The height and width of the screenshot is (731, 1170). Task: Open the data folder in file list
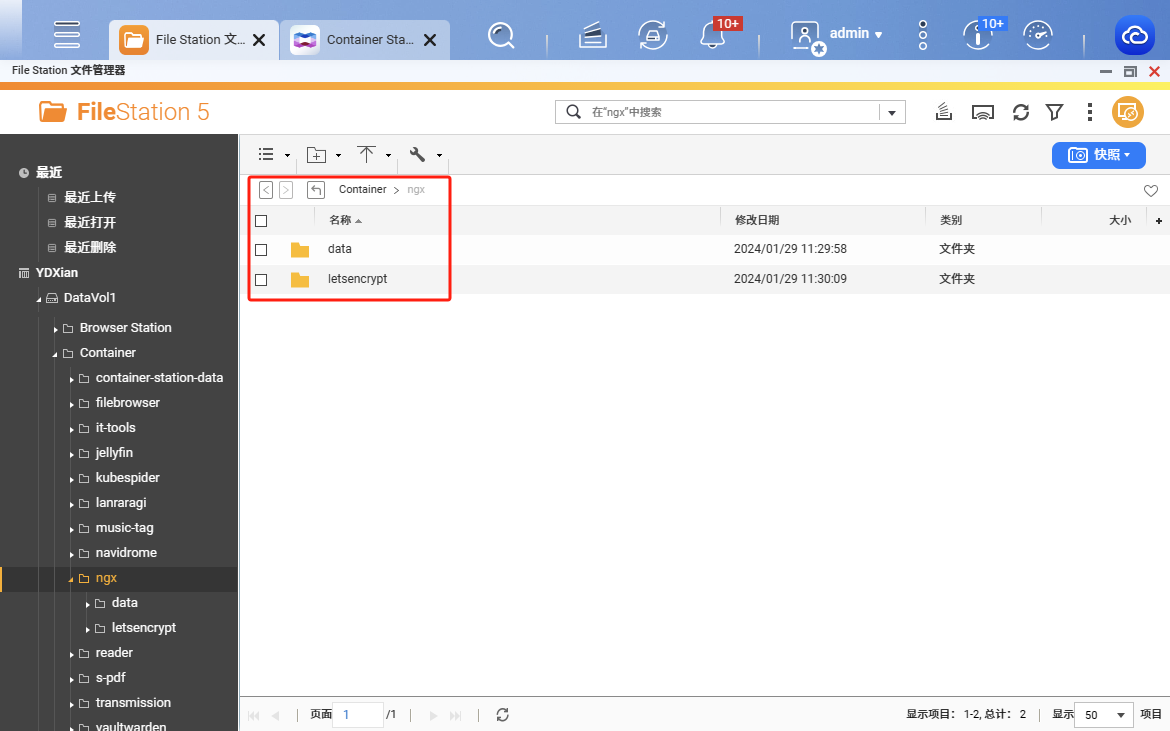pyautogui.click(x=340, y=249)
